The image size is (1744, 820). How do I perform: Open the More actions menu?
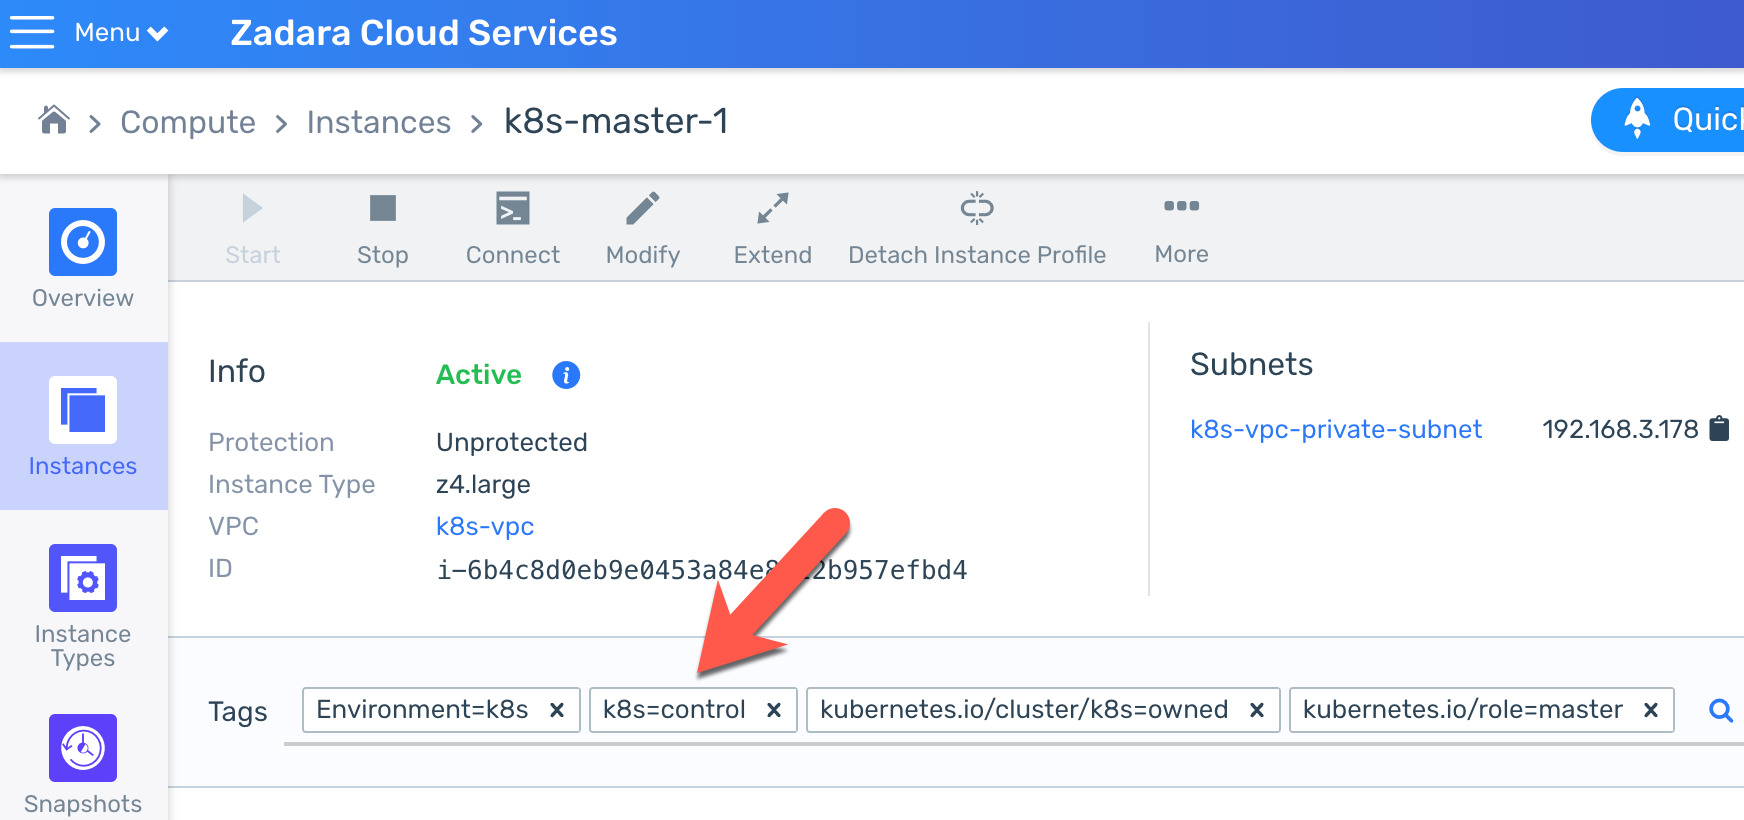[x=1181, y=230]
